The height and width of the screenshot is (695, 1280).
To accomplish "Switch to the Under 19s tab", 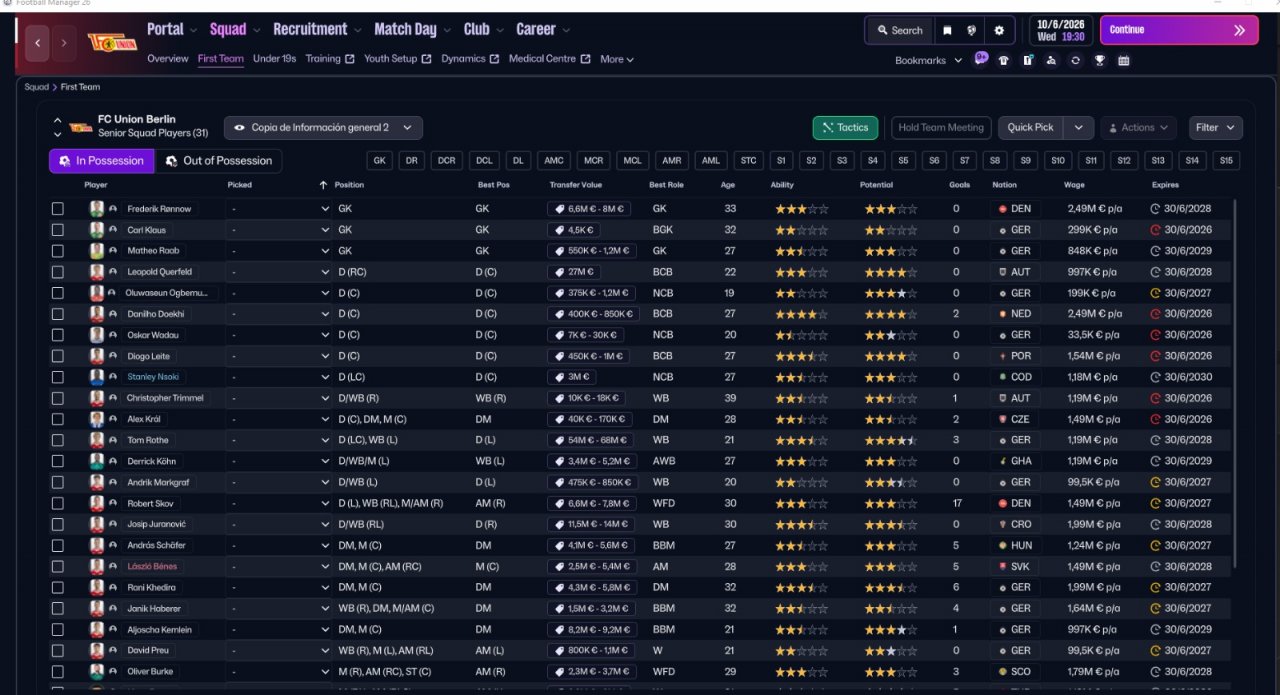I will point(274,59).
